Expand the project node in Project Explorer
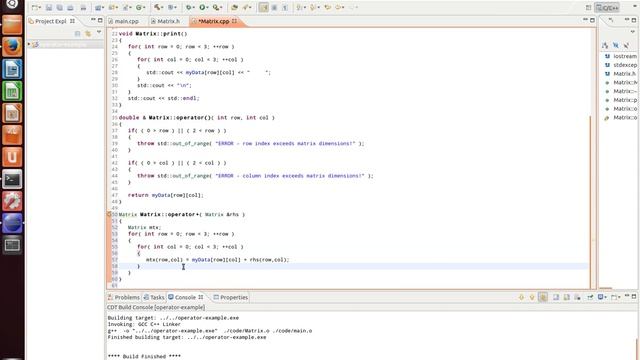This screenshot has height=360, width=640. click(x=29, y=44)
